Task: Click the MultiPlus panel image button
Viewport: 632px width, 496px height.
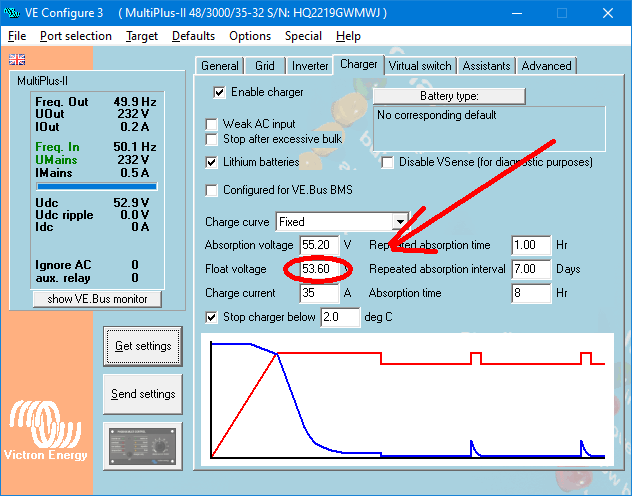Action: pos(143,445)
